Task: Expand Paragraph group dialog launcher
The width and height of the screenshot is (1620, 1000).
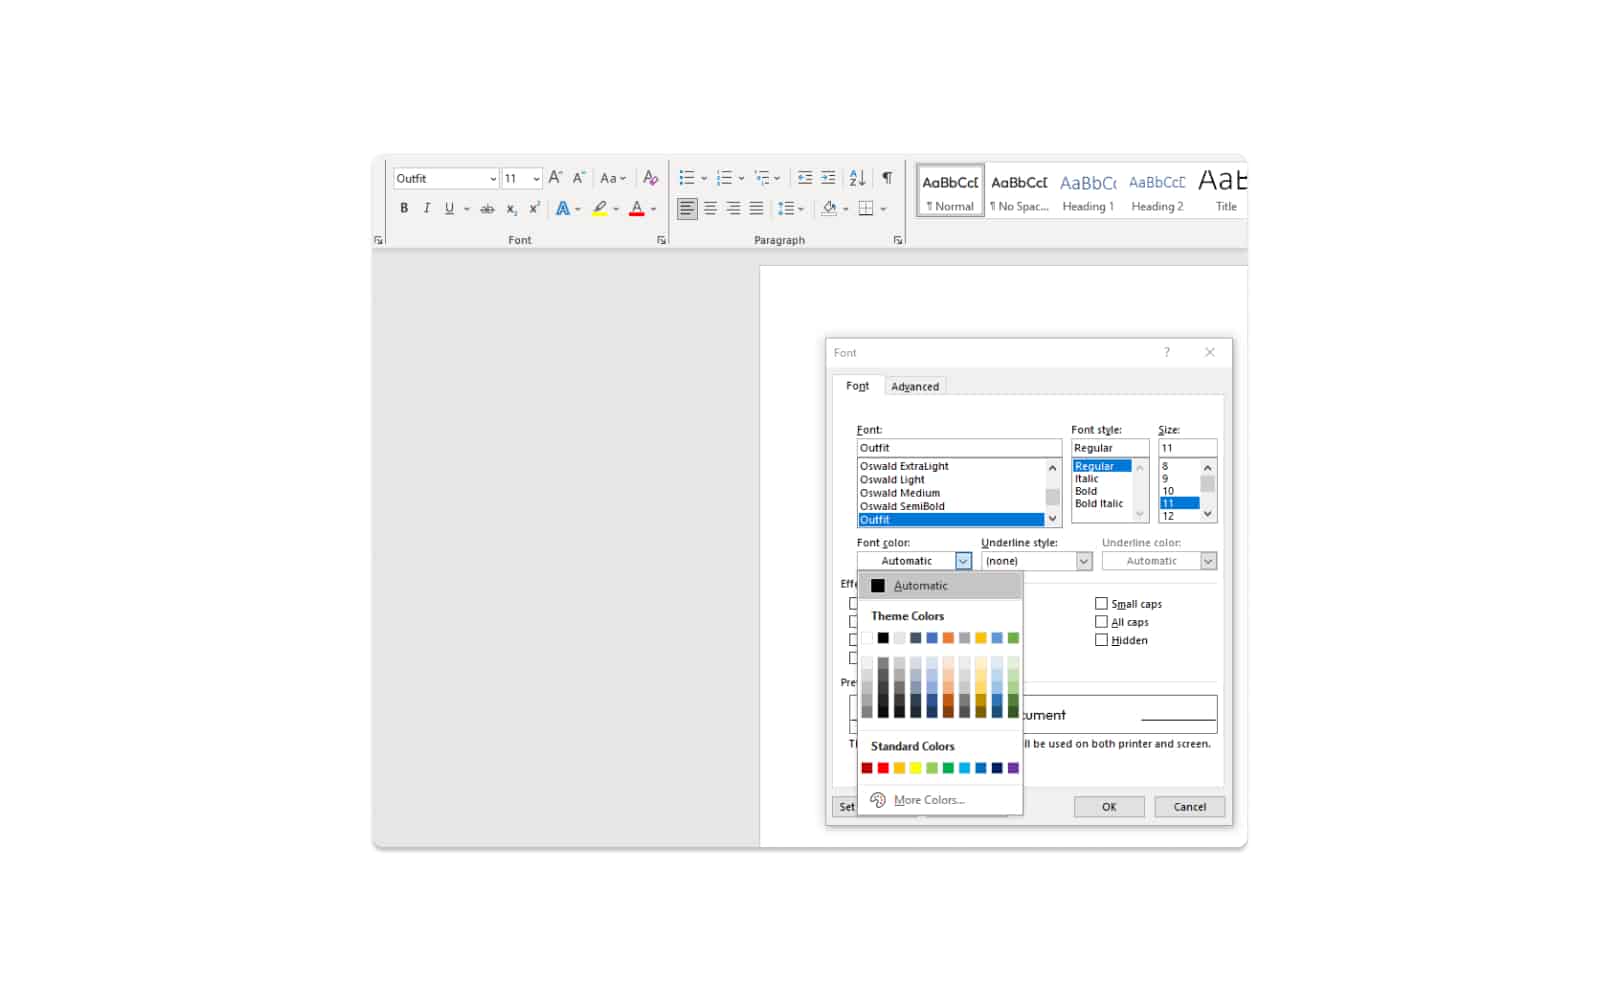Action: pyautogui.click(x=898, y=240)
